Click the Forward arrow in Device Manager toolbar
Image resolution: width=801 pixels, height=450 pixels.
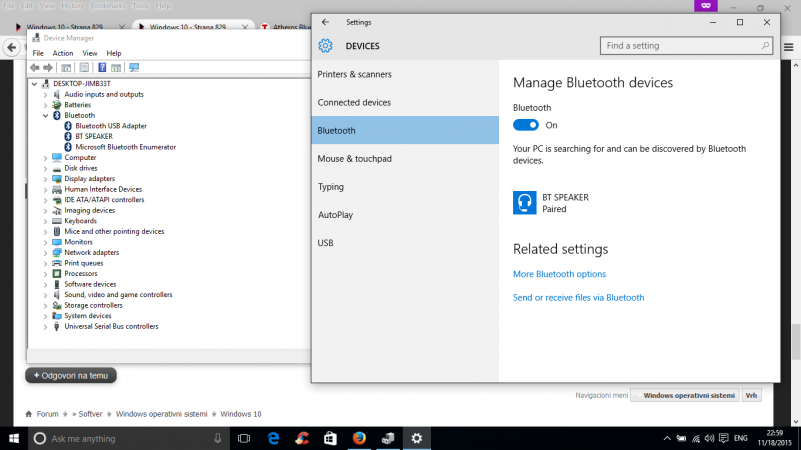click(x=48, y=67)
